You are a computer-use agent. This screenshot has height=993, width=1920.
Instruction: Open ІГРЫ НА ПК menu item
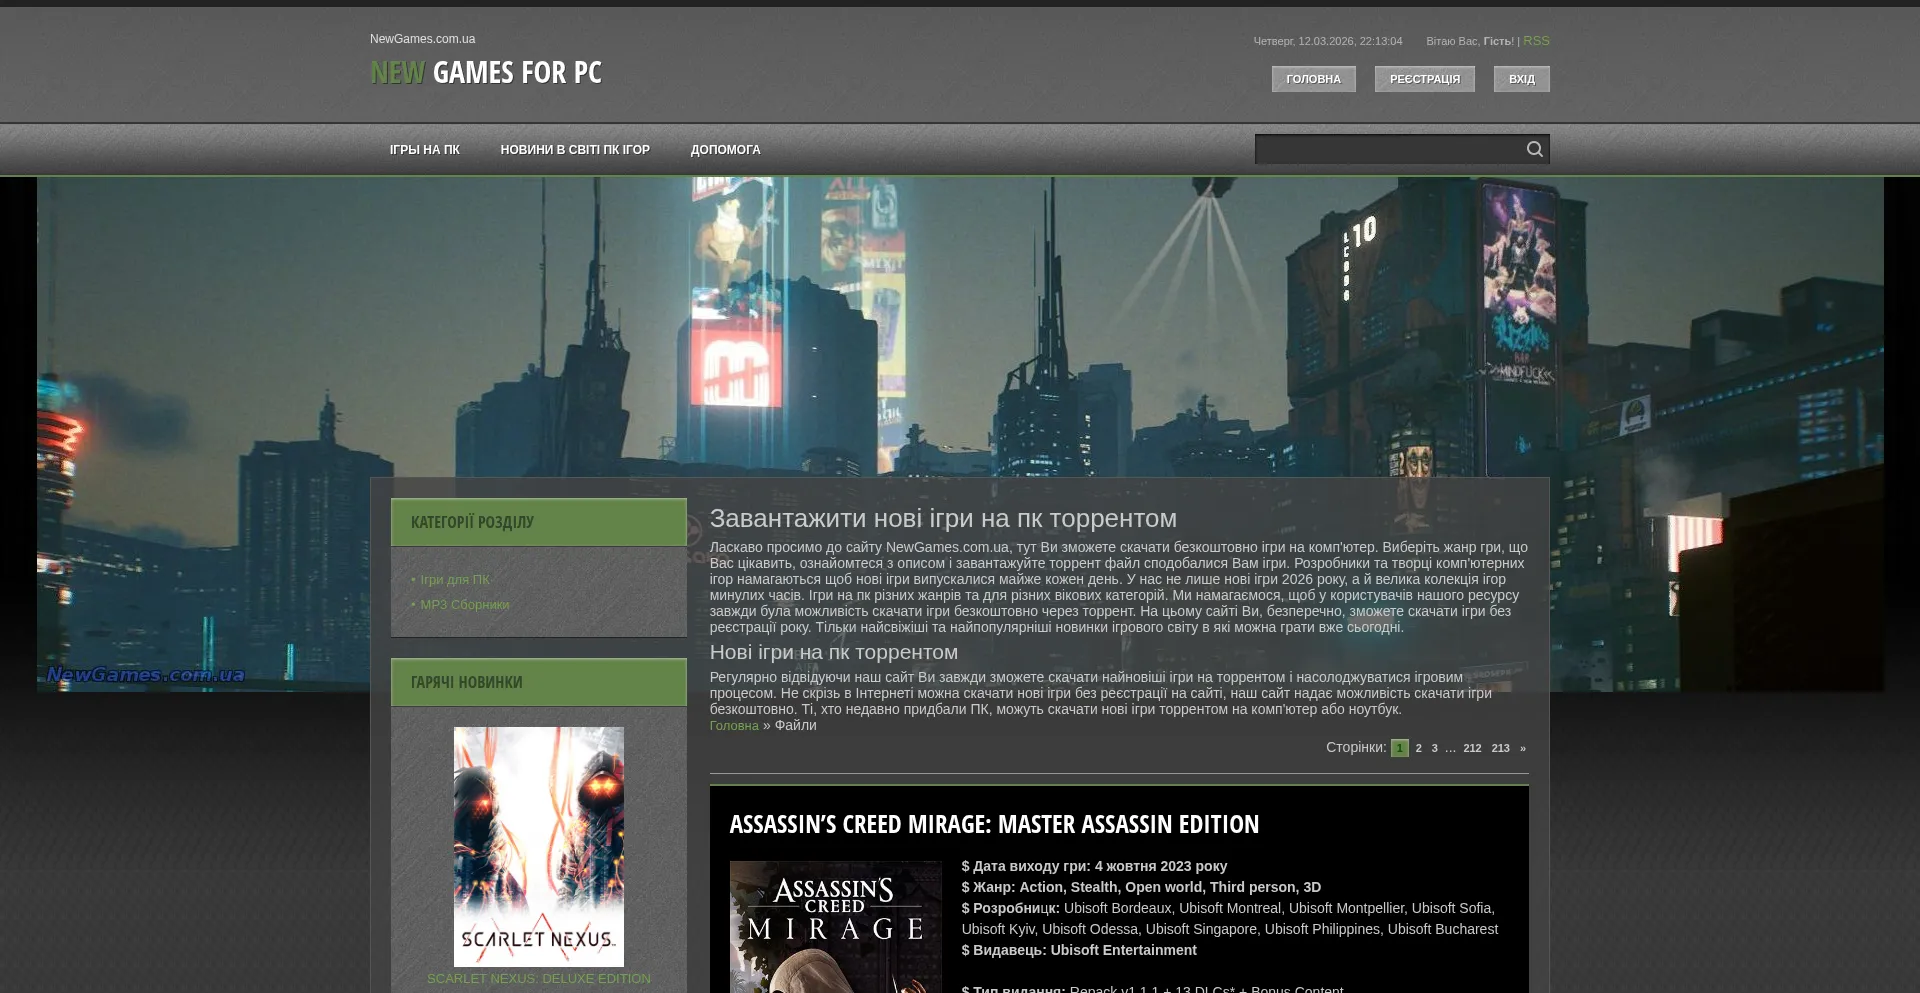[x=425, y=150]
